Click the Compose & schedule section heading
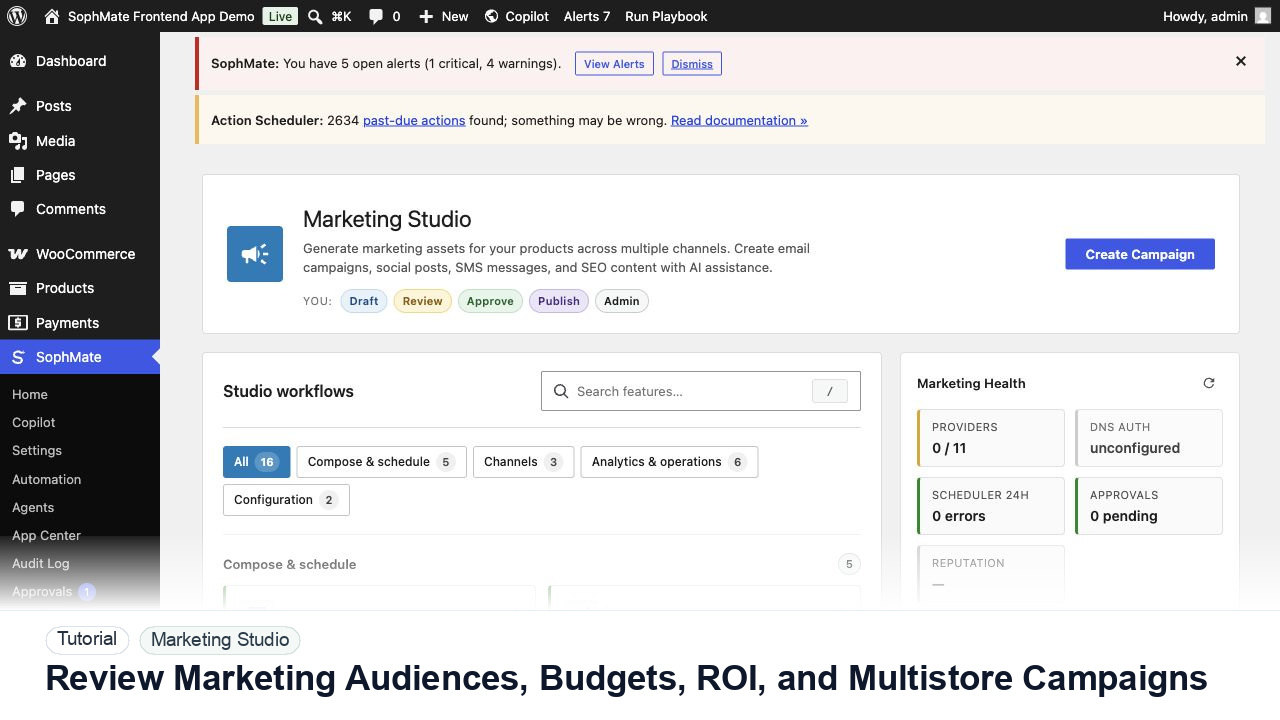1280x720 pixels. point(290,564)
